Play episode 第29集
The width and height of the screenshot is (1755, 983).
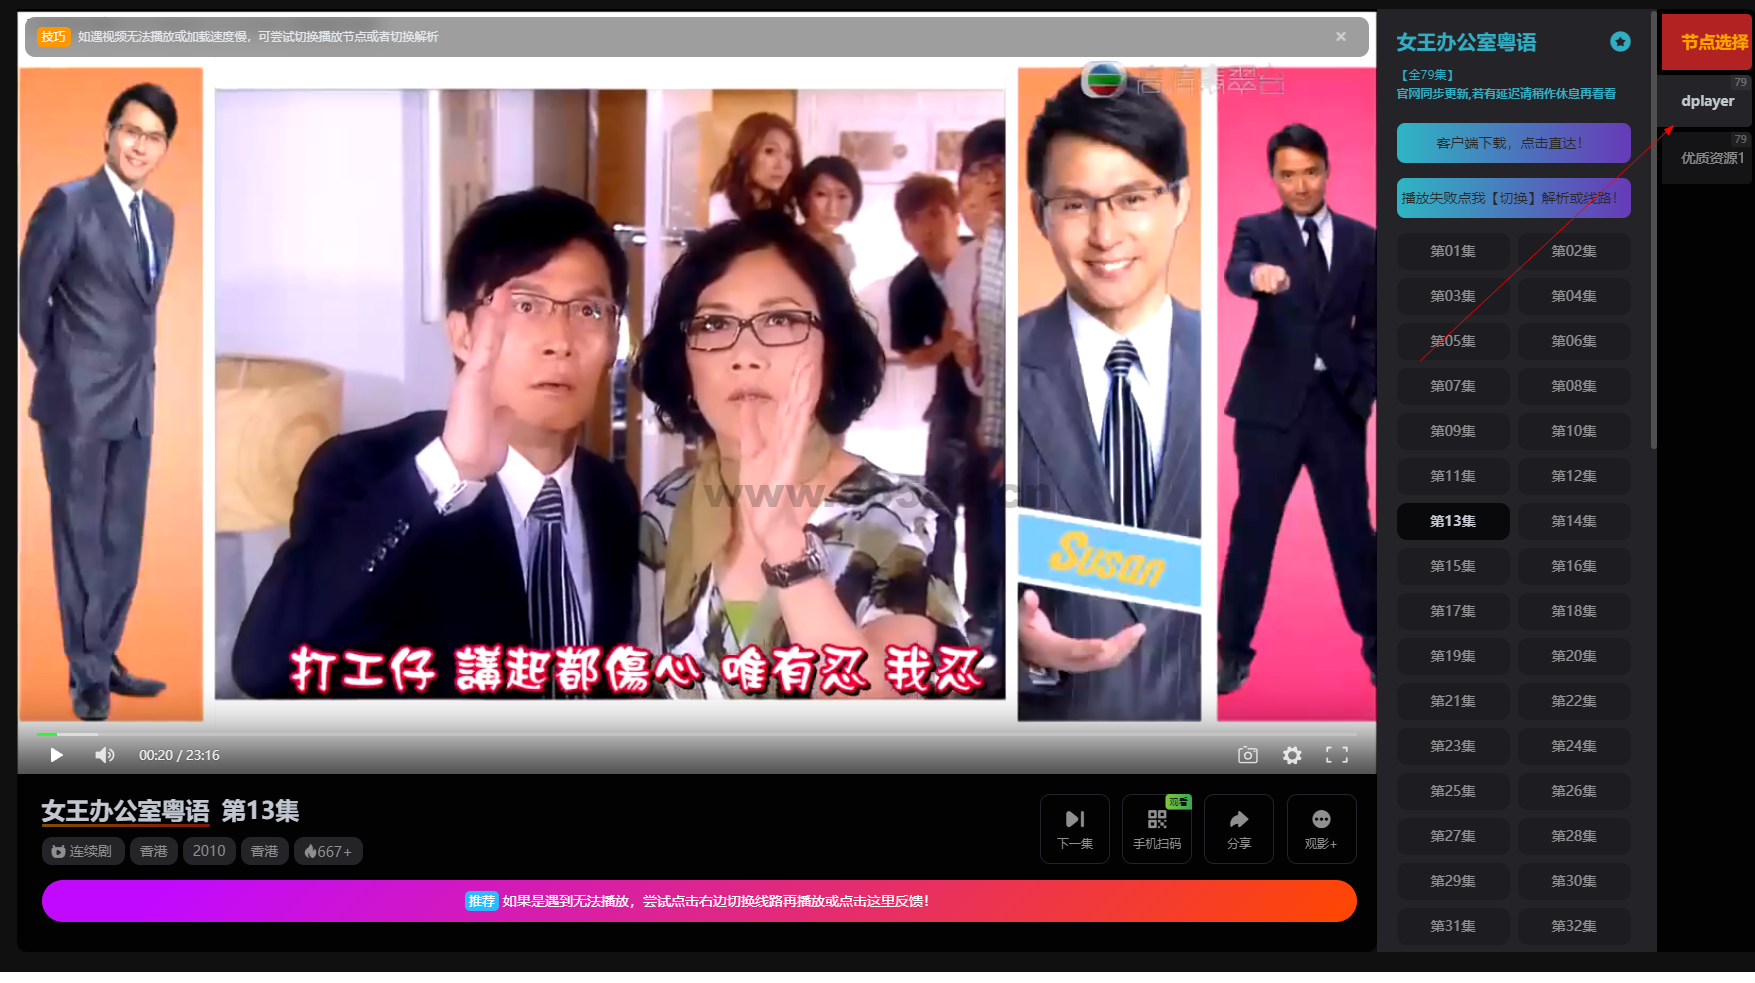coord(1453,881)
